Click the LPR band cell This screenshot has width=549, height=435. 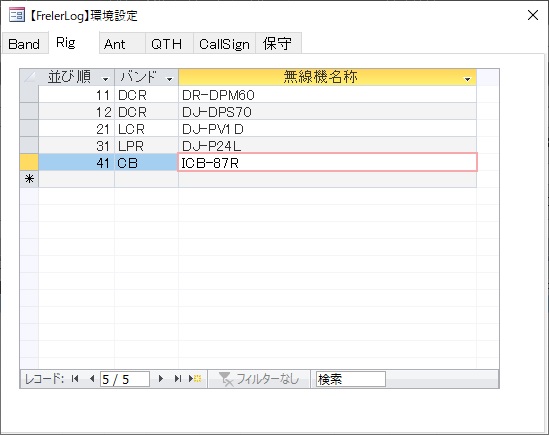pos(146,146)
